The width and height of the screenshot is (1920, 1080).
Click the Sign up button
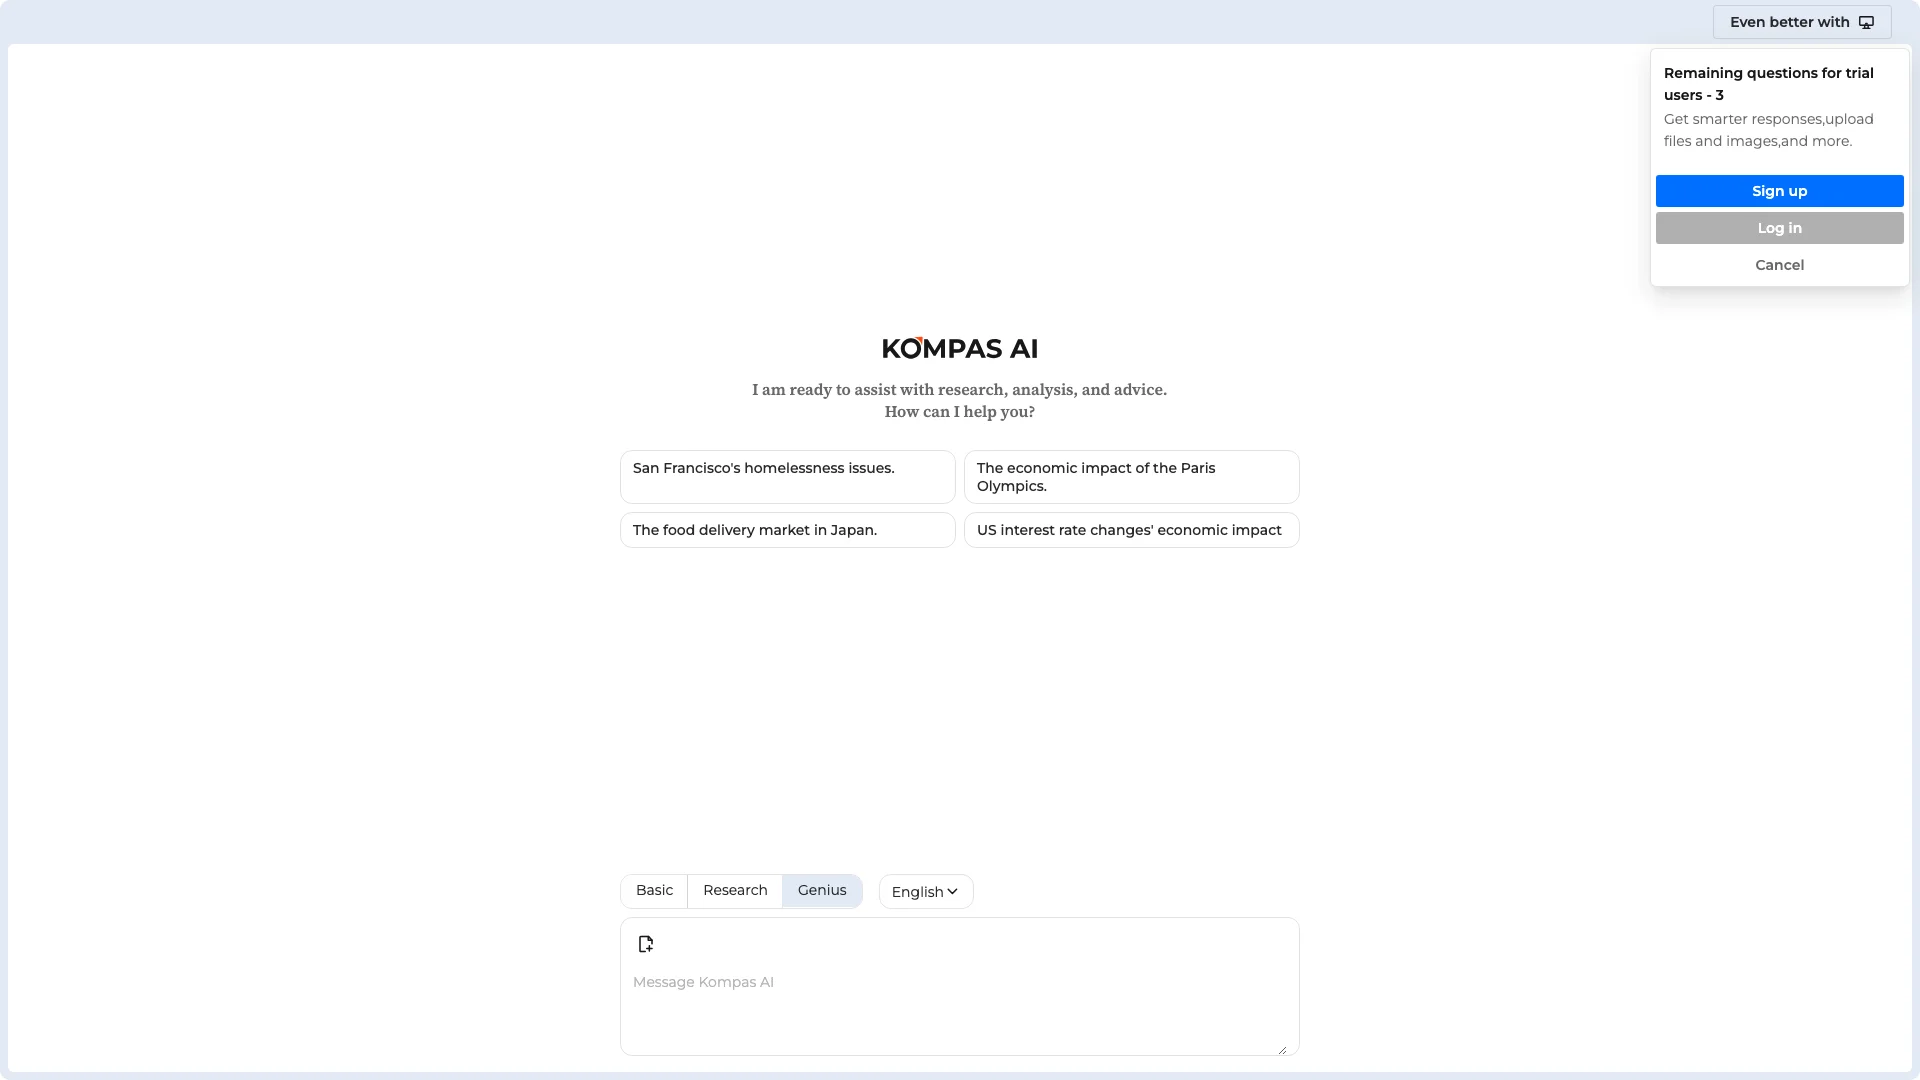[1779, 191]
